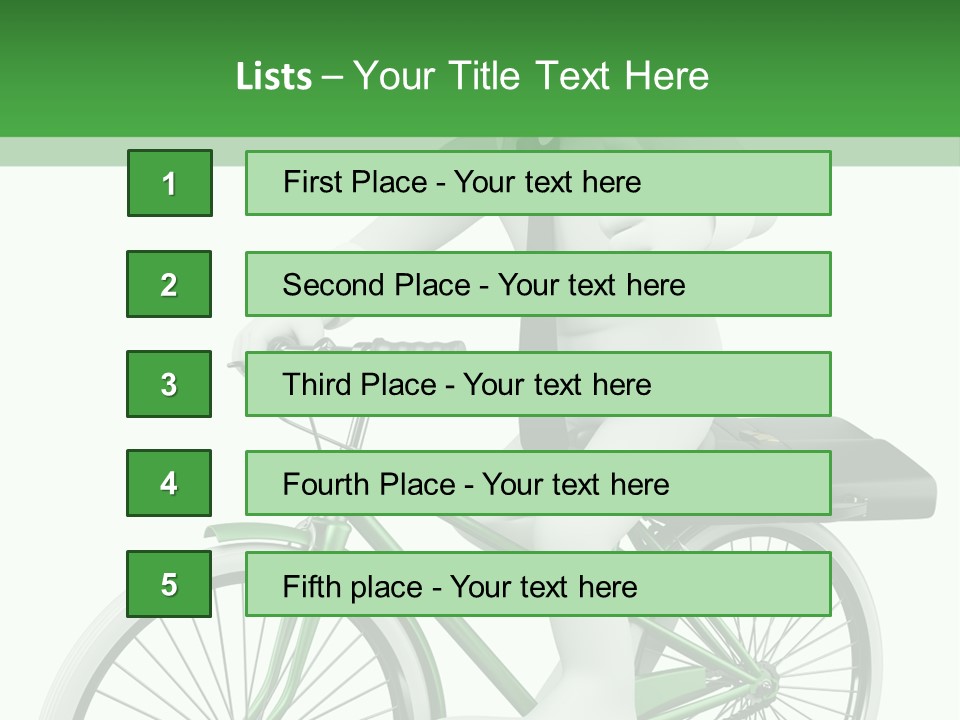
Task: Click the bold word "Lists" in title
Action: [x=273, y=77]
